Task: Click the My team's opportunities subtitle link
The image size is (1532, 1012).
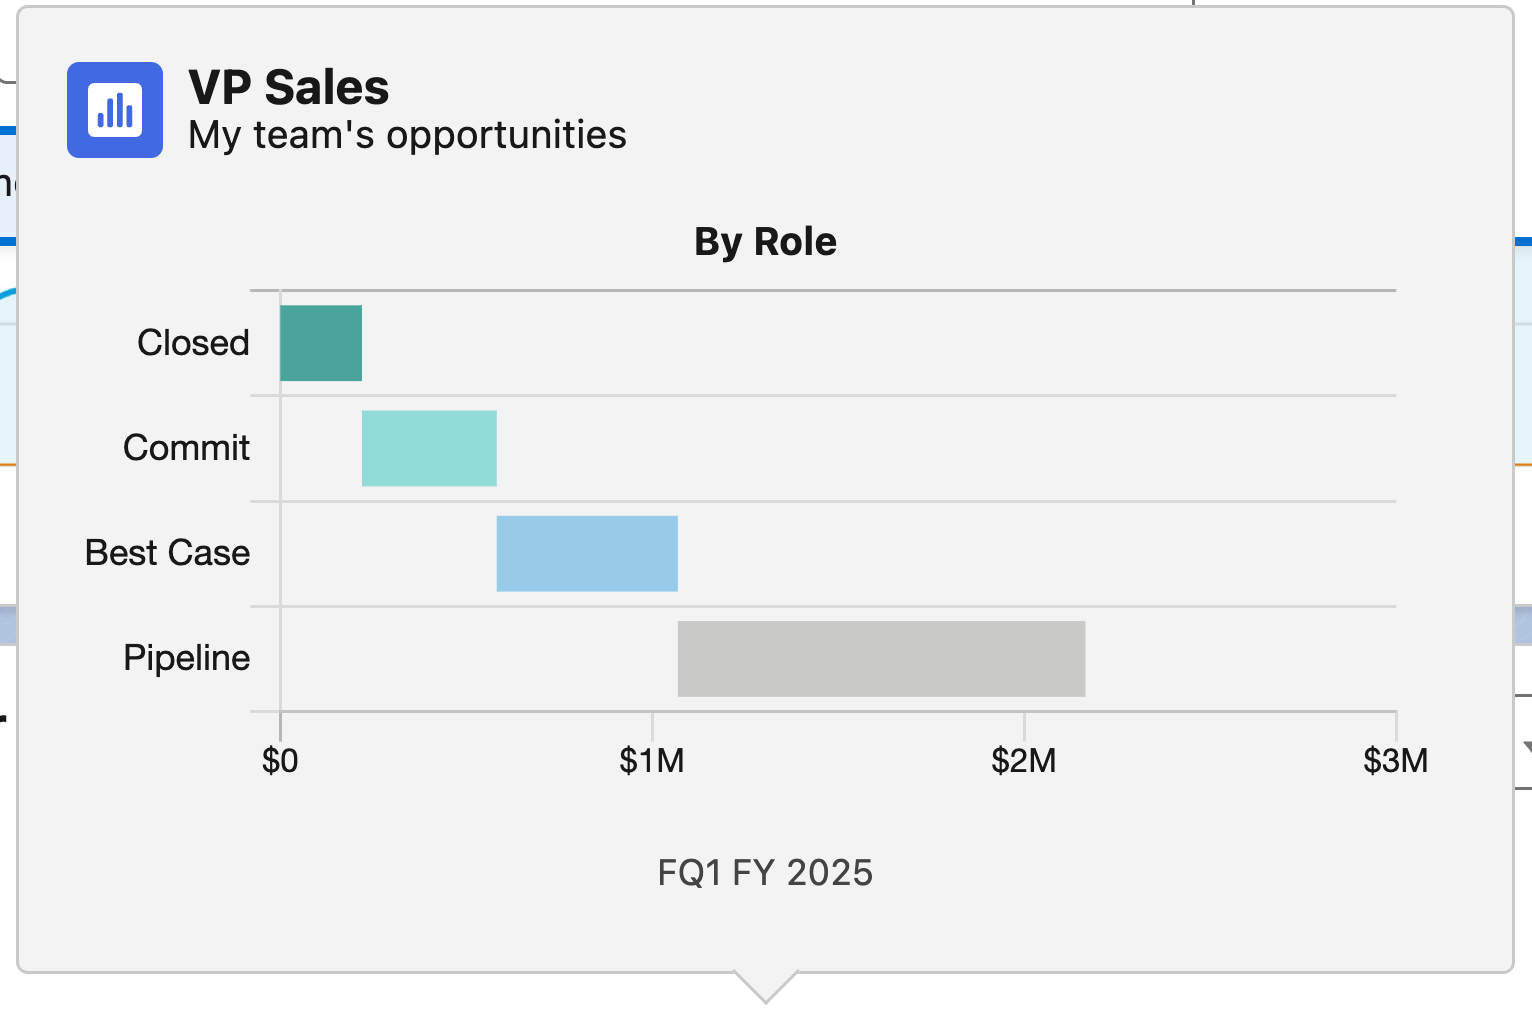Action: [406, 135]
